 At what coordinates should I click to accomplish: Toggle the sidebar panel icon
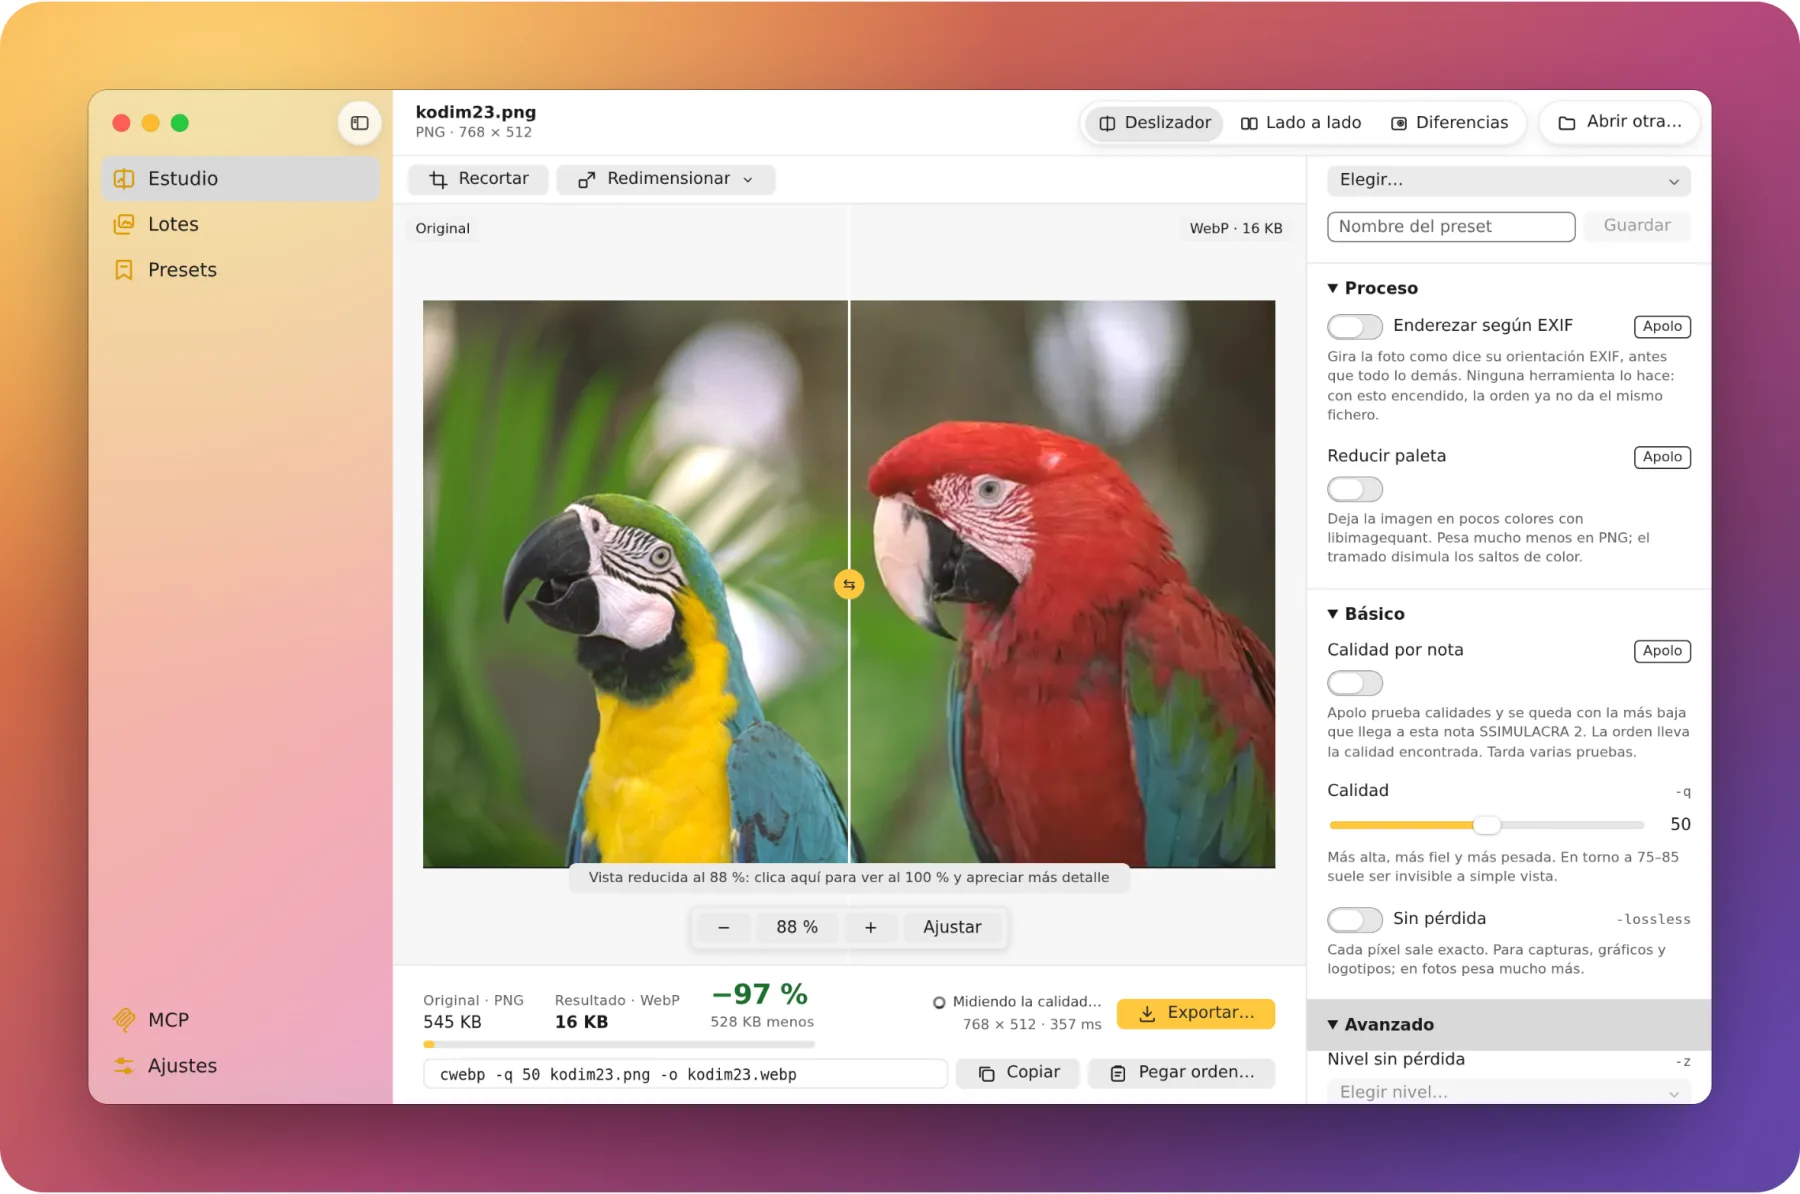coord(360,123)
